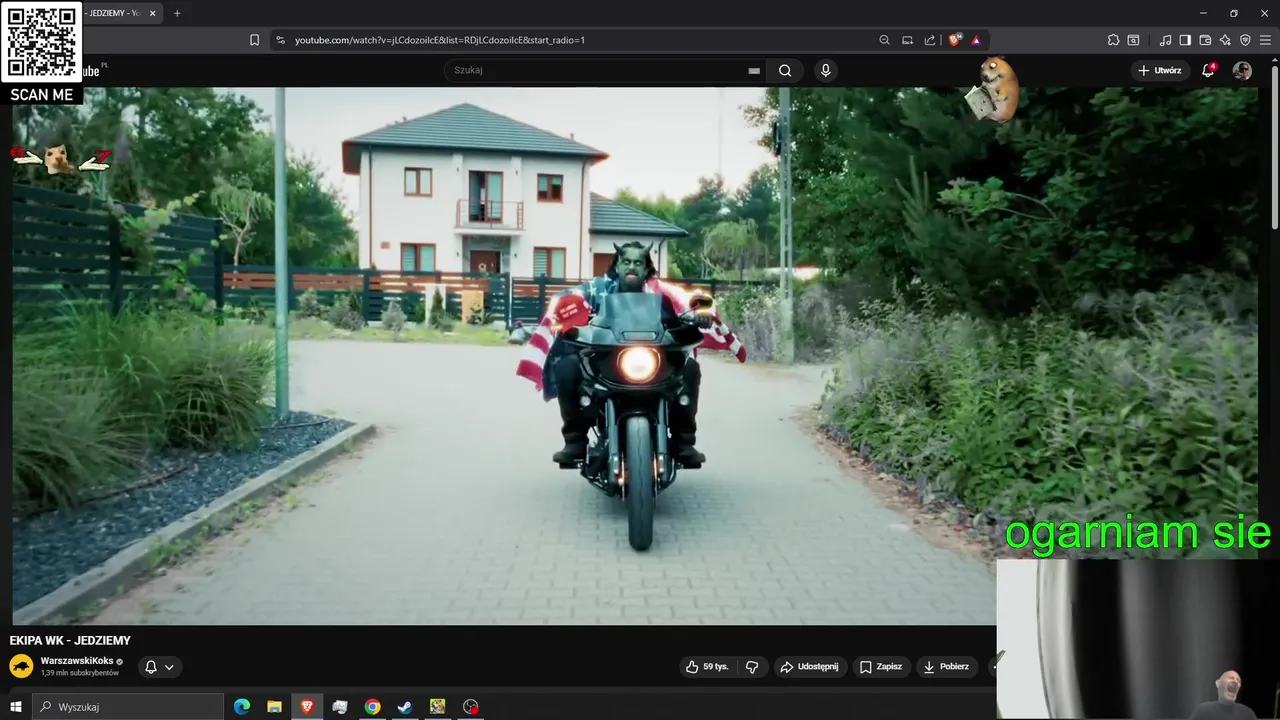Click the Utwórz create button
This screenshot has width=1280, height=720.
1159,70
